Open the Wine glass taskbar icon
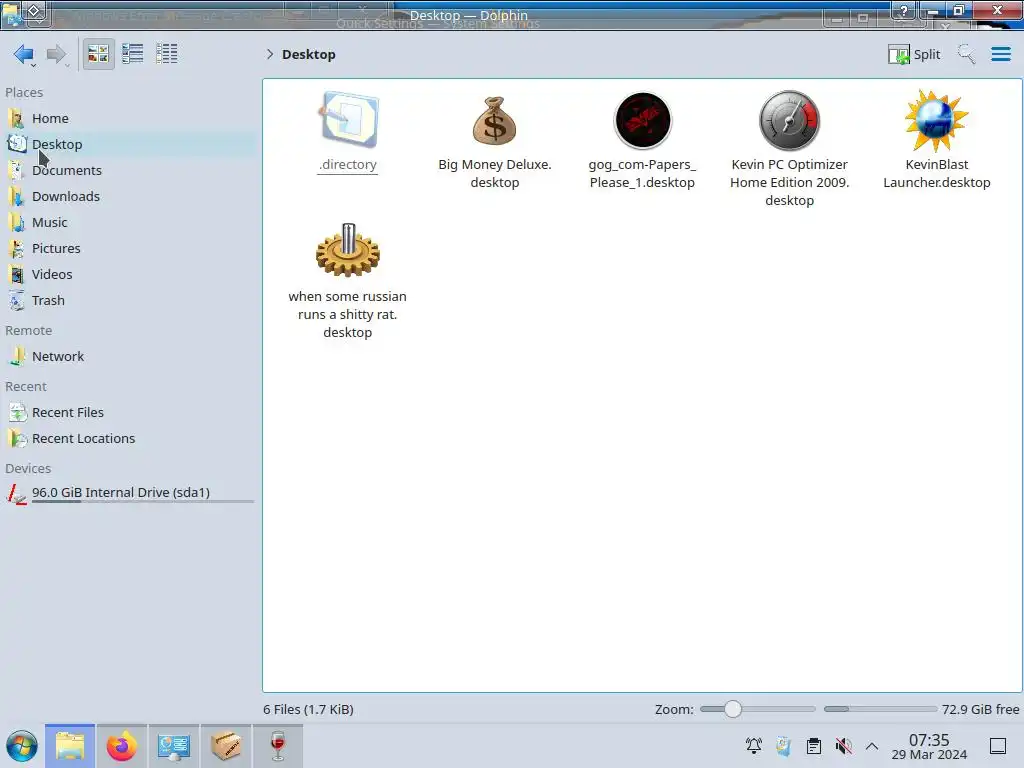 (x=278, y=746)
